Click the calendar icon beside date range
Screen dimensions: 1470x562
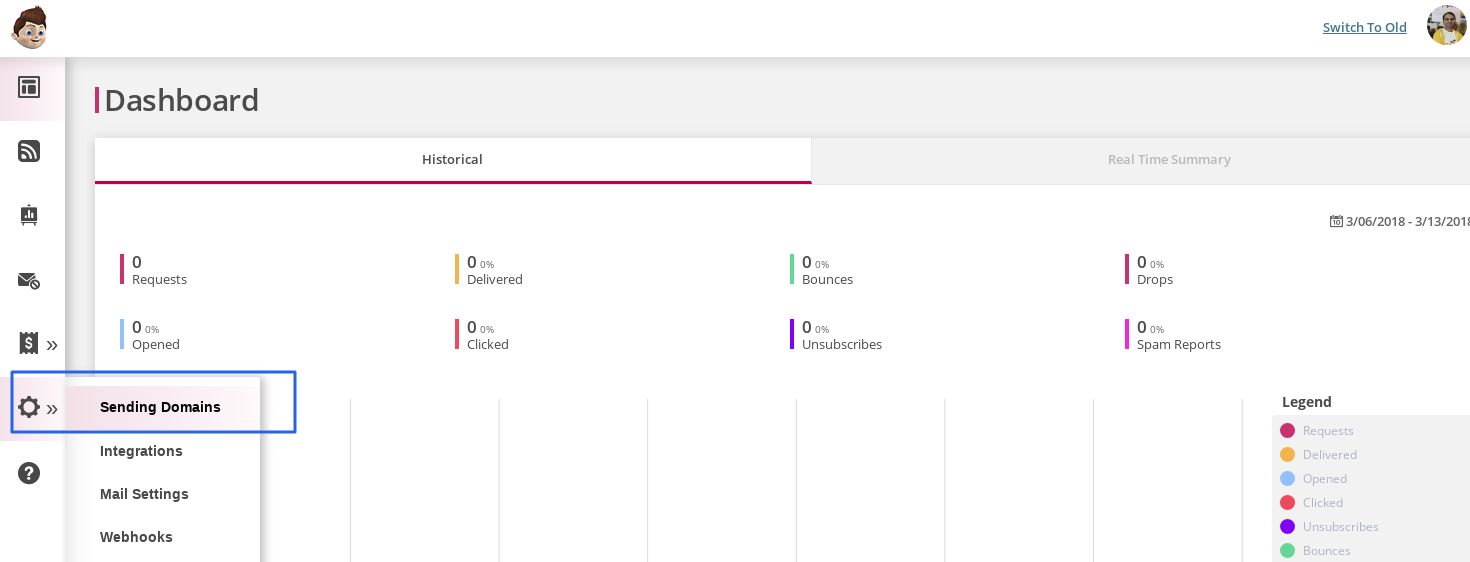coord(1336,221)
